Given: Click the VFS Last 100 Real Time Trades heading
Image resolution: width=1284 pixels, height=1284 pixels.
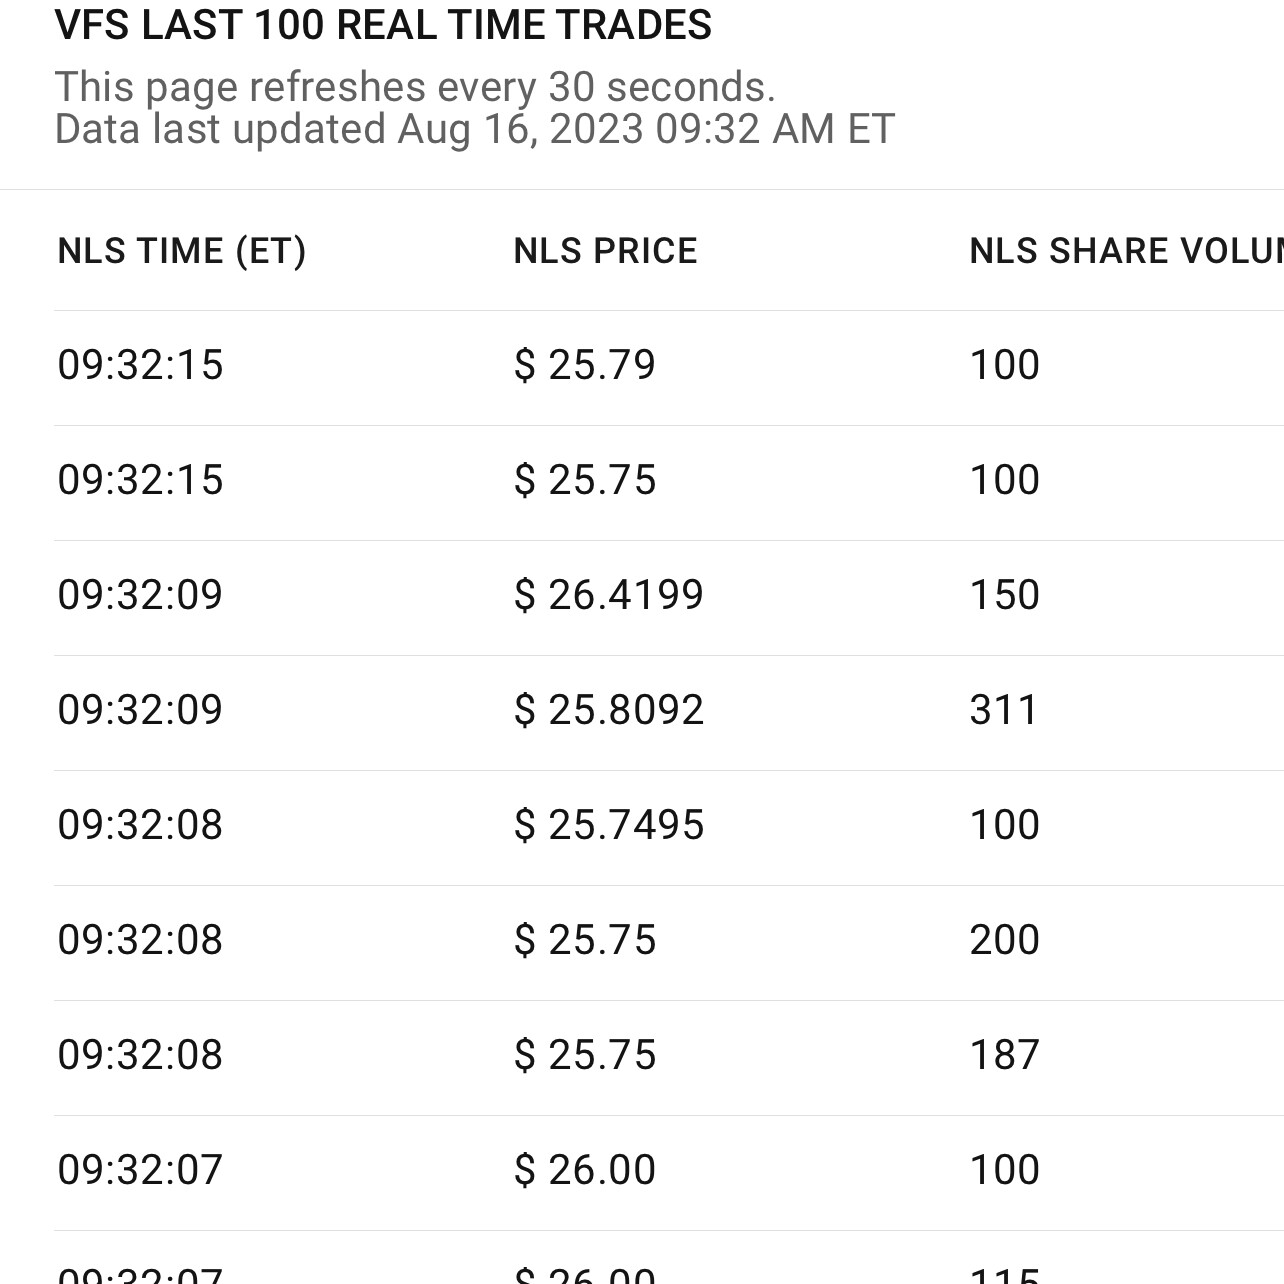Looking at the screenshot, I should [383, 25].
